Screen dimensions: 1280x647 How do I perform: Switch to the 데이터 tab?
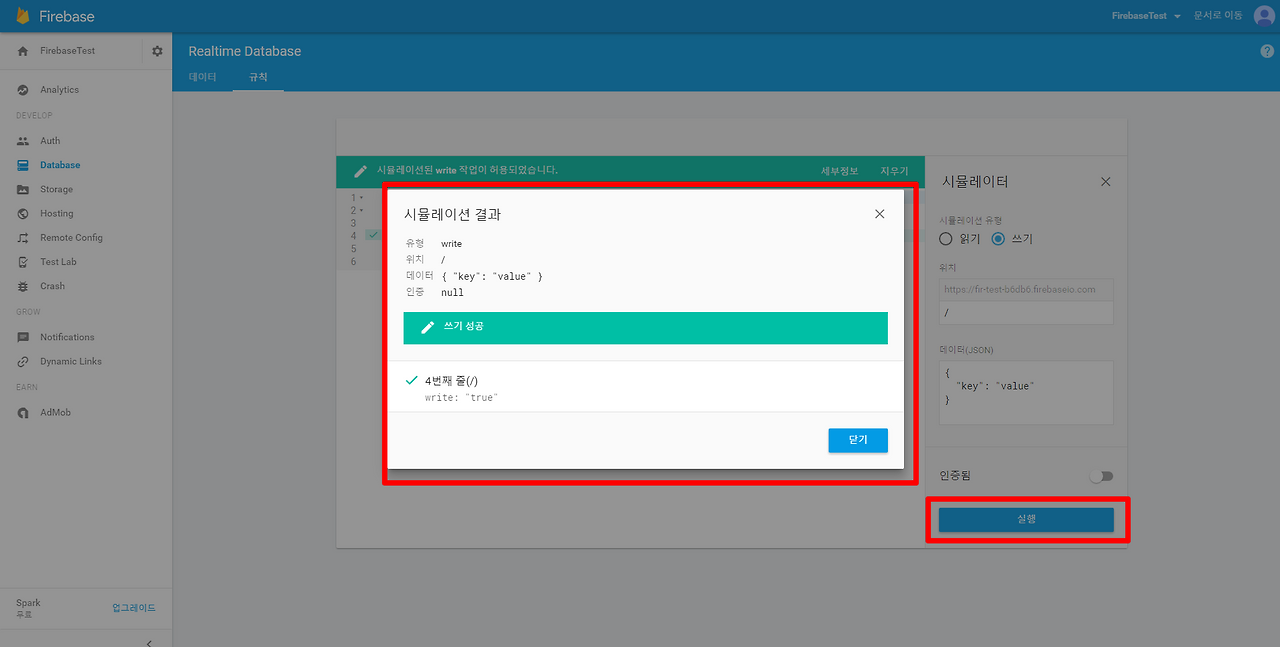click(x=202, y=76)
